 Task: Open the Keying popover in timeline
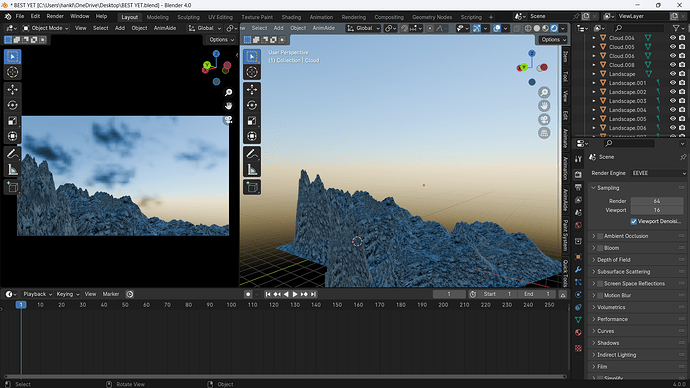(67, 294)
